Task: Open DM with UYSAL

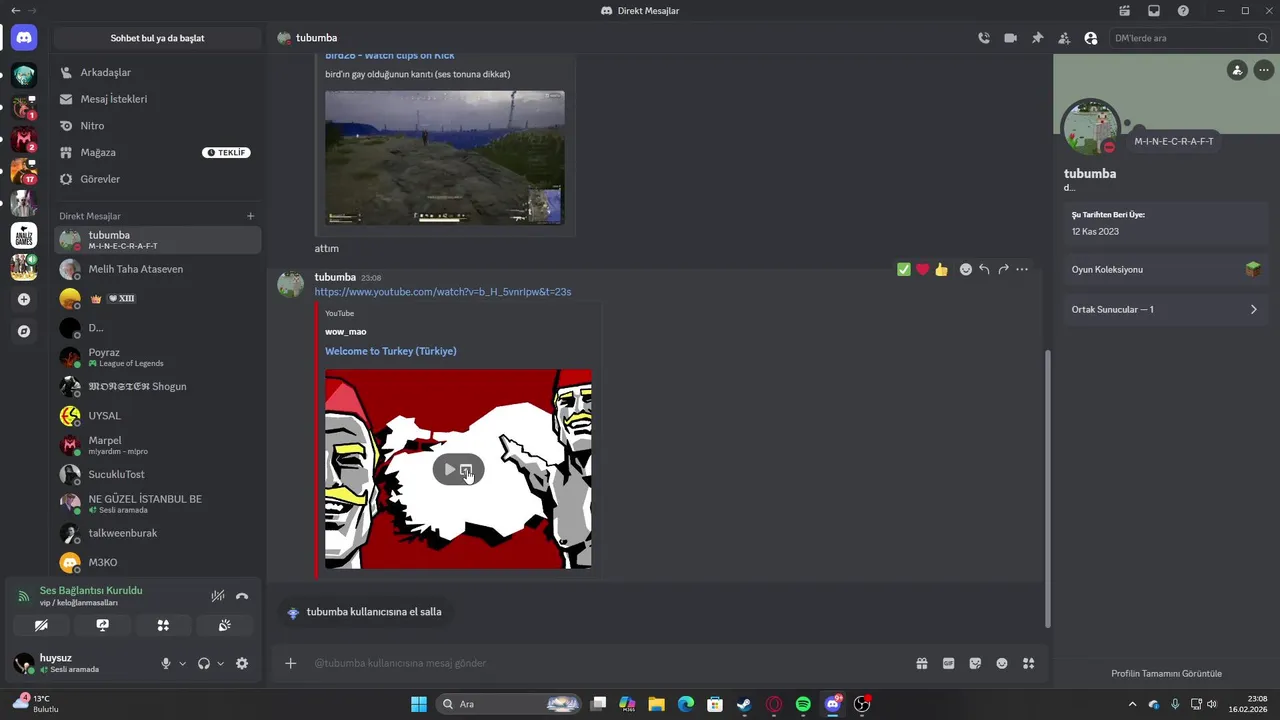Action: point(158,416)
